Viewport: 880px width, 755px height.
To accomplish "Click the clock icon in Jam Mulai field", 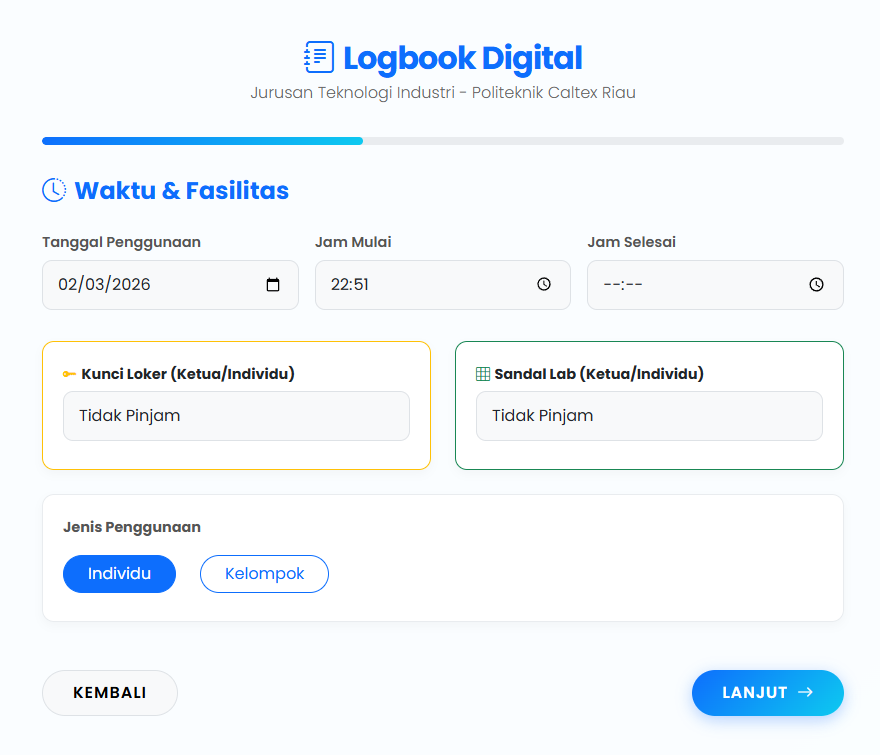I will click(x=542, y=284).
